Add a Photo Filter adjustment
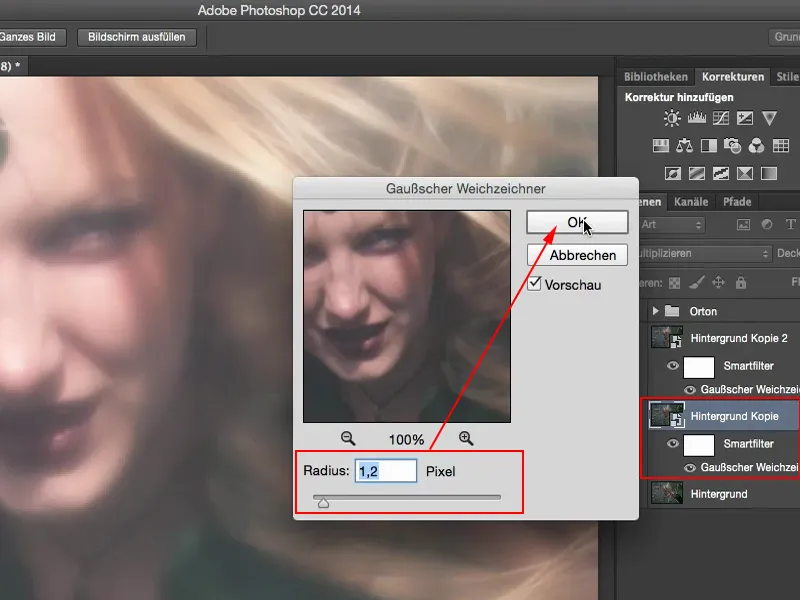This screenshot has height=600, width=800. (x=732, y=146)
